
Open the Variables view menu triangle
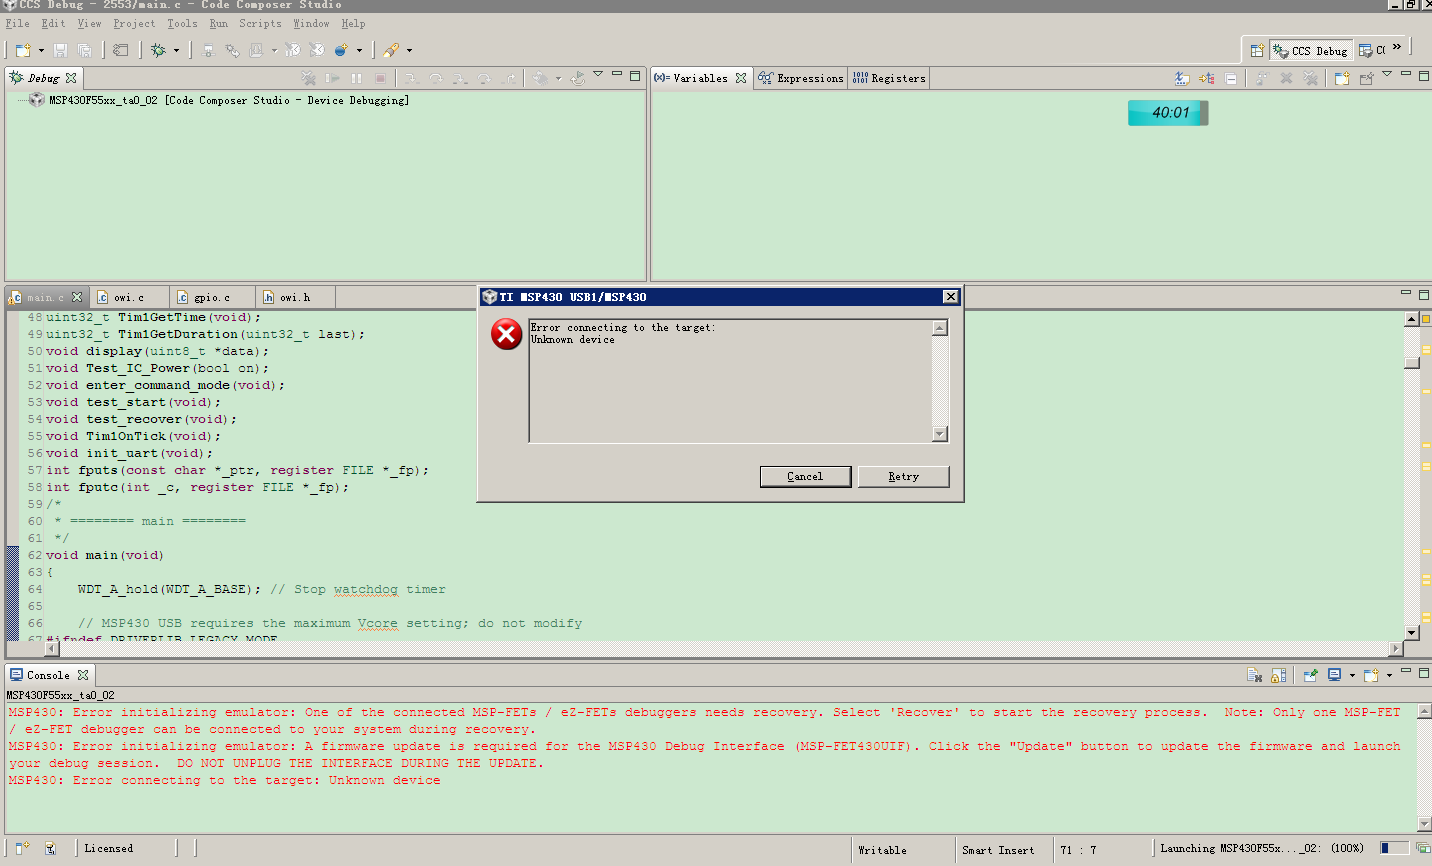coord(1387,74)
